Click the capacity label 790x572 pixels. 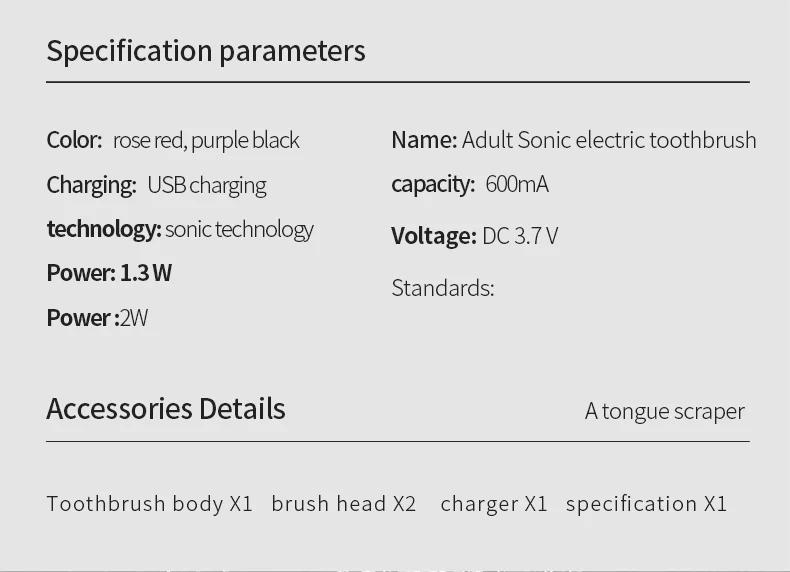(432, 184)
